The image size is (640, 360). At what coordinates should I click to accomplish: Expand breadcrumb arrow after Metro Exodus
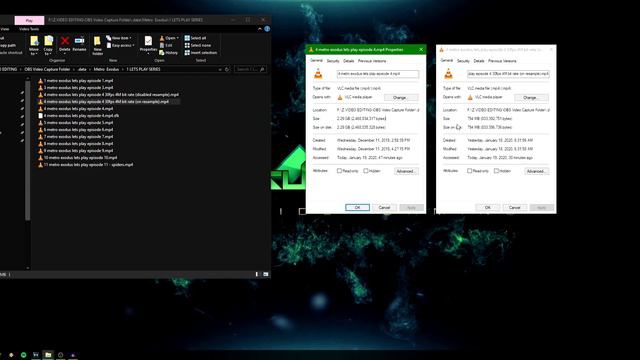(122, 69)
